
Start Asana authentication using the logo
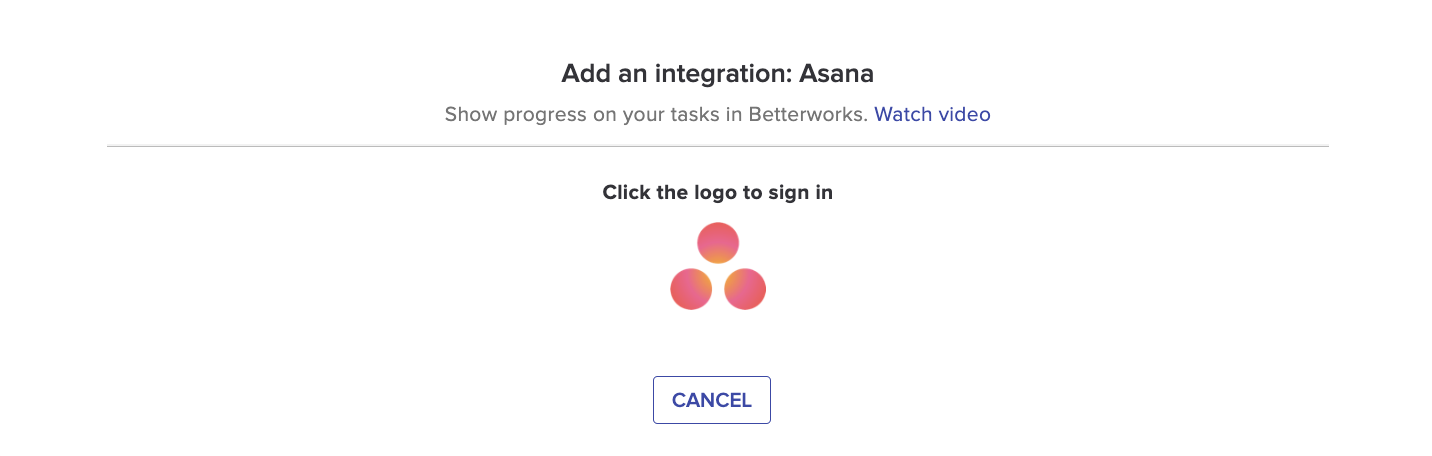(718, 266)
